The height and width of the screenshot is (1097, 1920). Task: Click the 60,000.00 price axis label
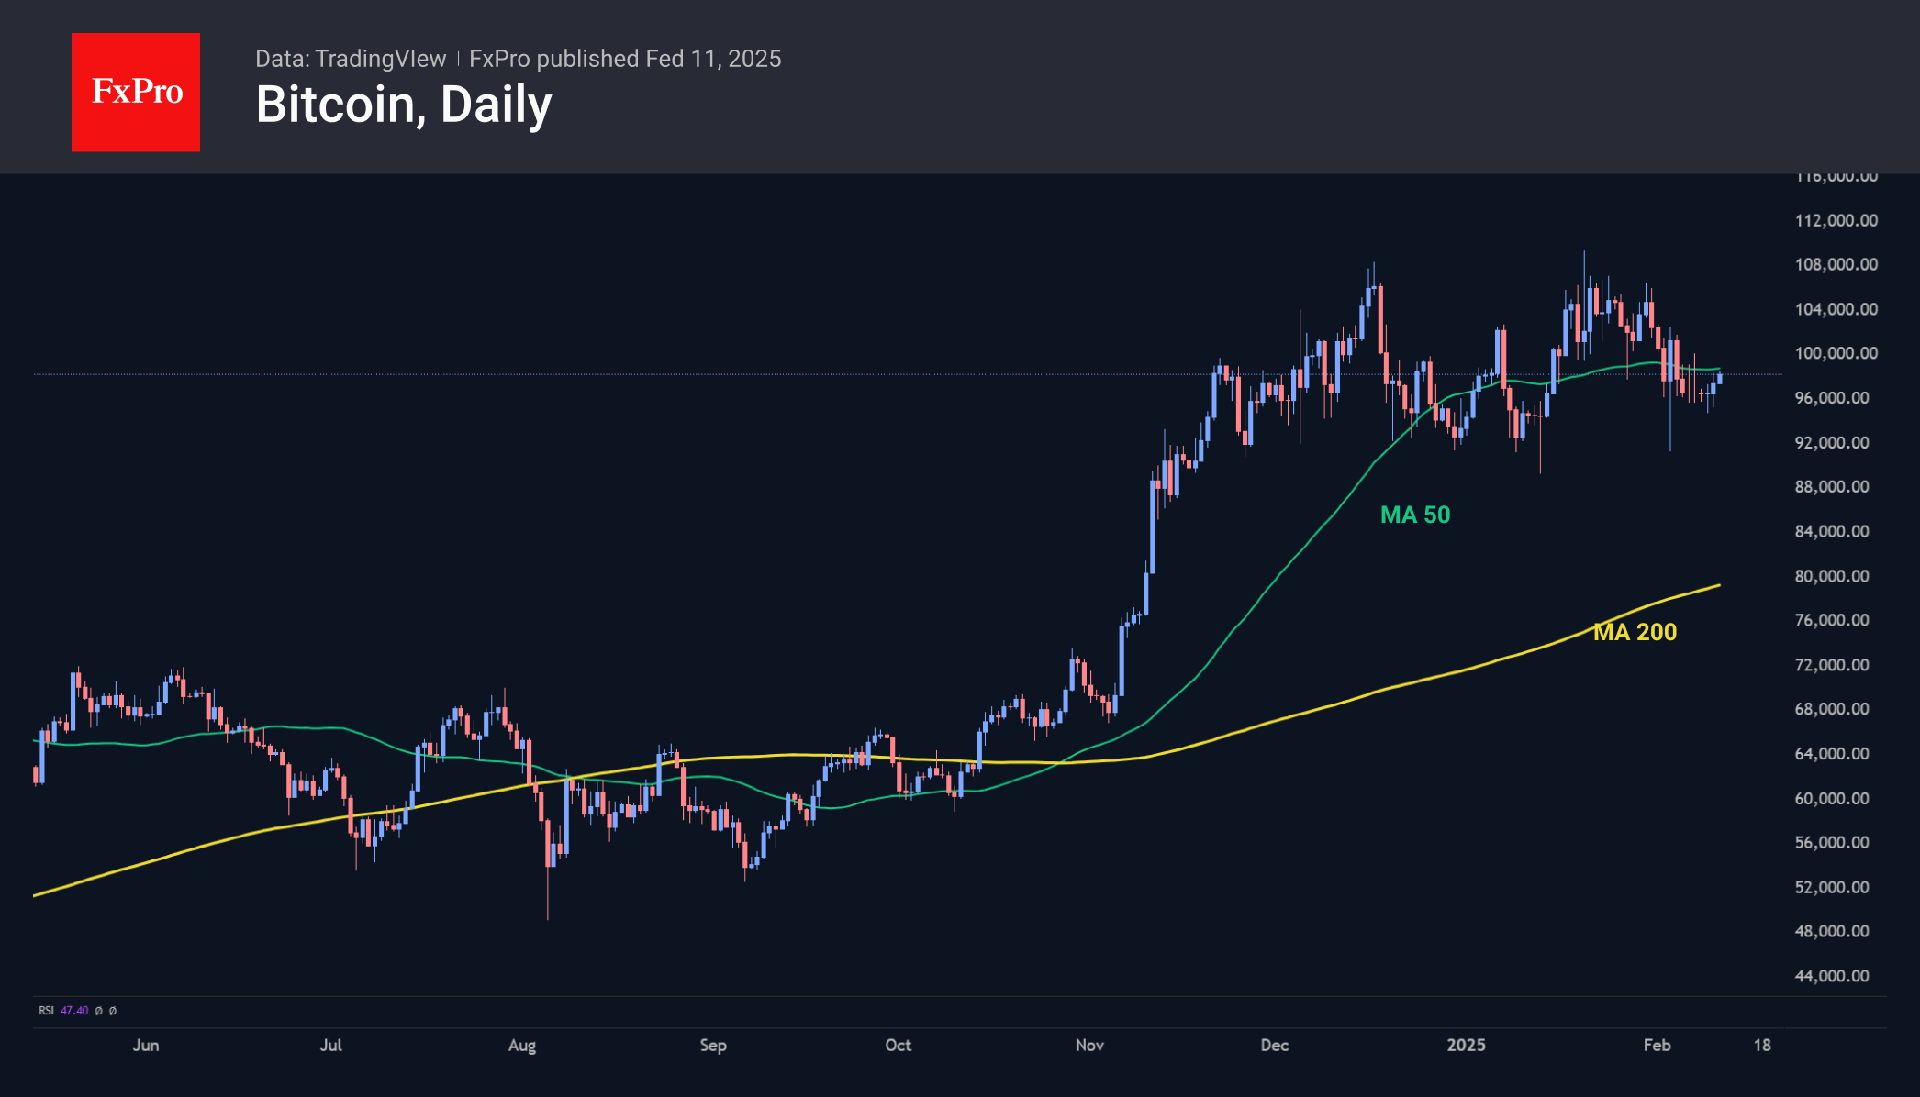1832,798
